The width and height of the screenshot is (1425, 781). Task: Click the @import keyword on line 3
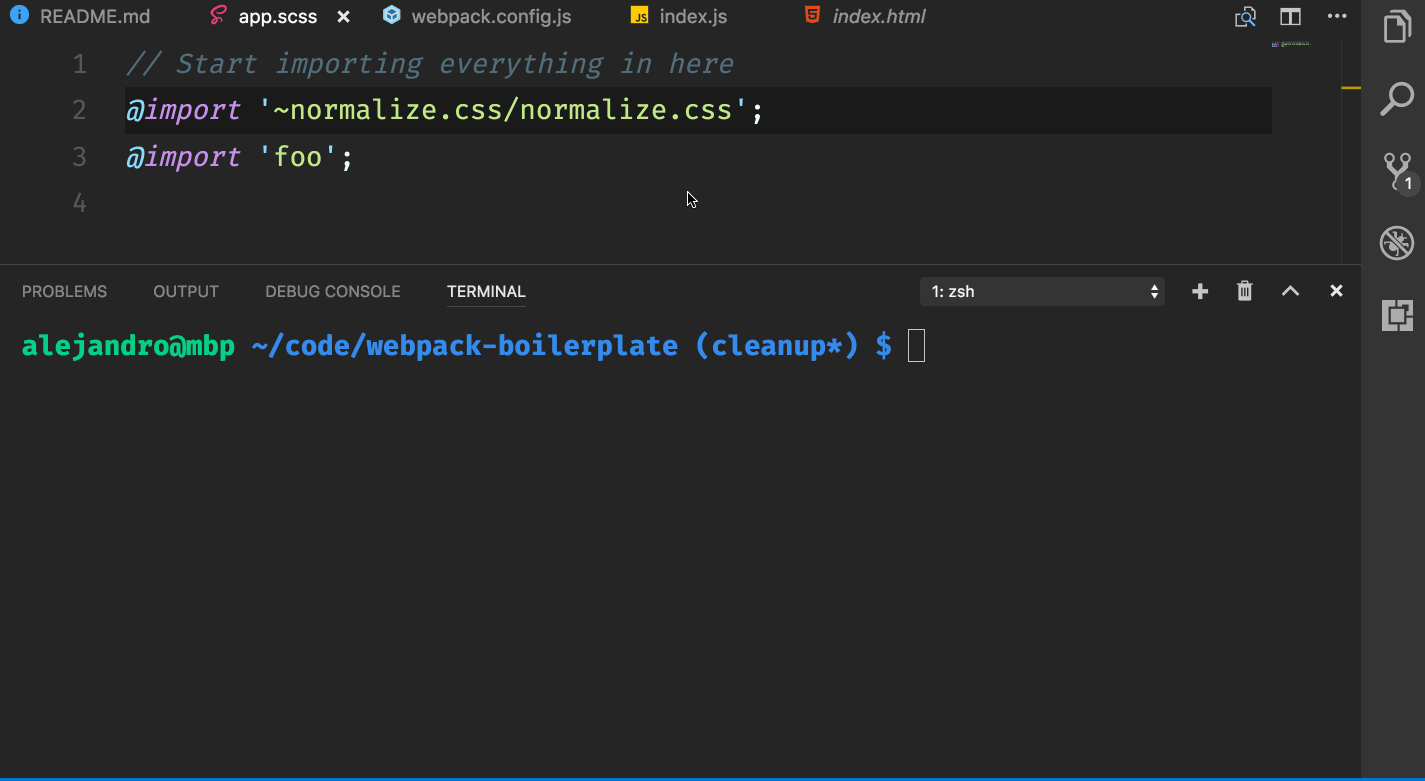pos(184,157)
